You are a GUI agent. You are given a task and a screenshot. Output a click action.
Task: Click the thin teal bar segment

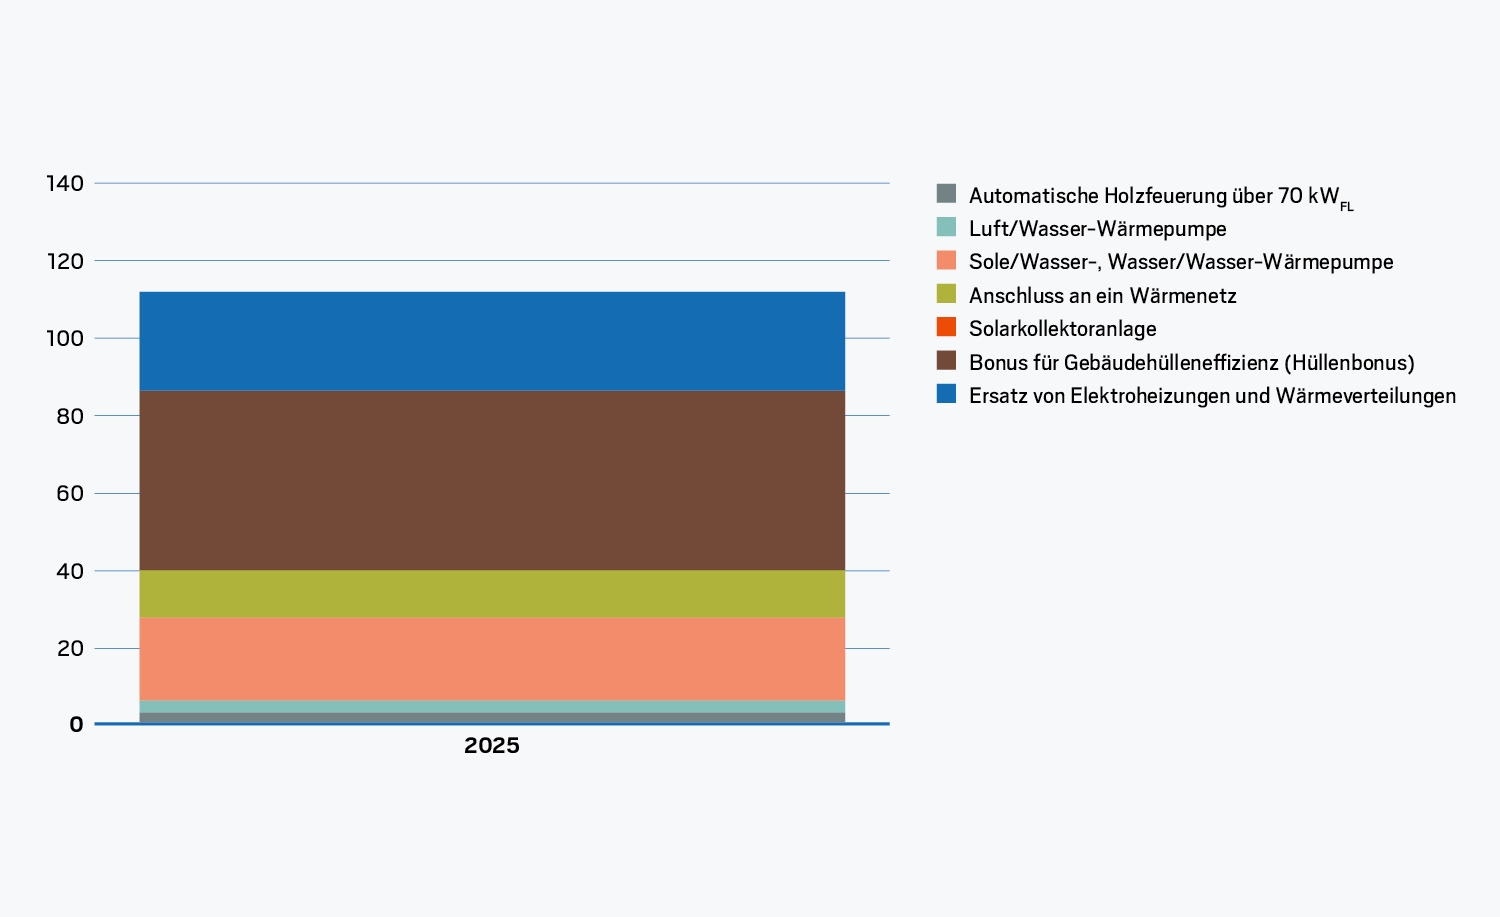492,706
